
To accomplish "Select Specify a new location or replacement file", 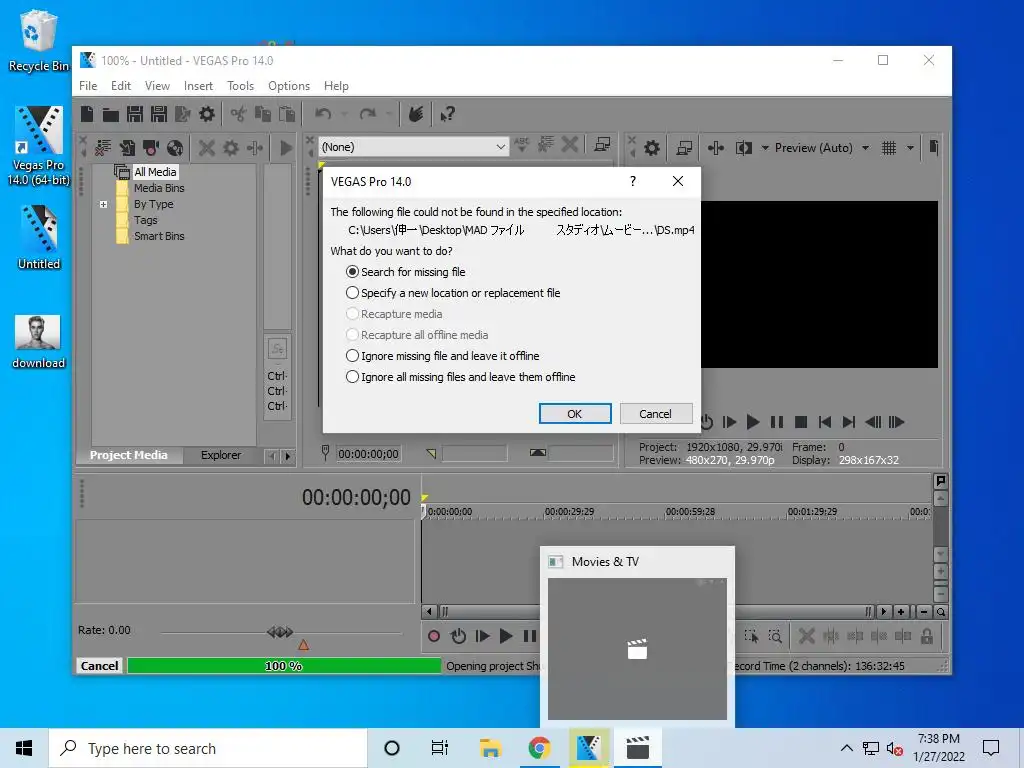I will 453,293.
